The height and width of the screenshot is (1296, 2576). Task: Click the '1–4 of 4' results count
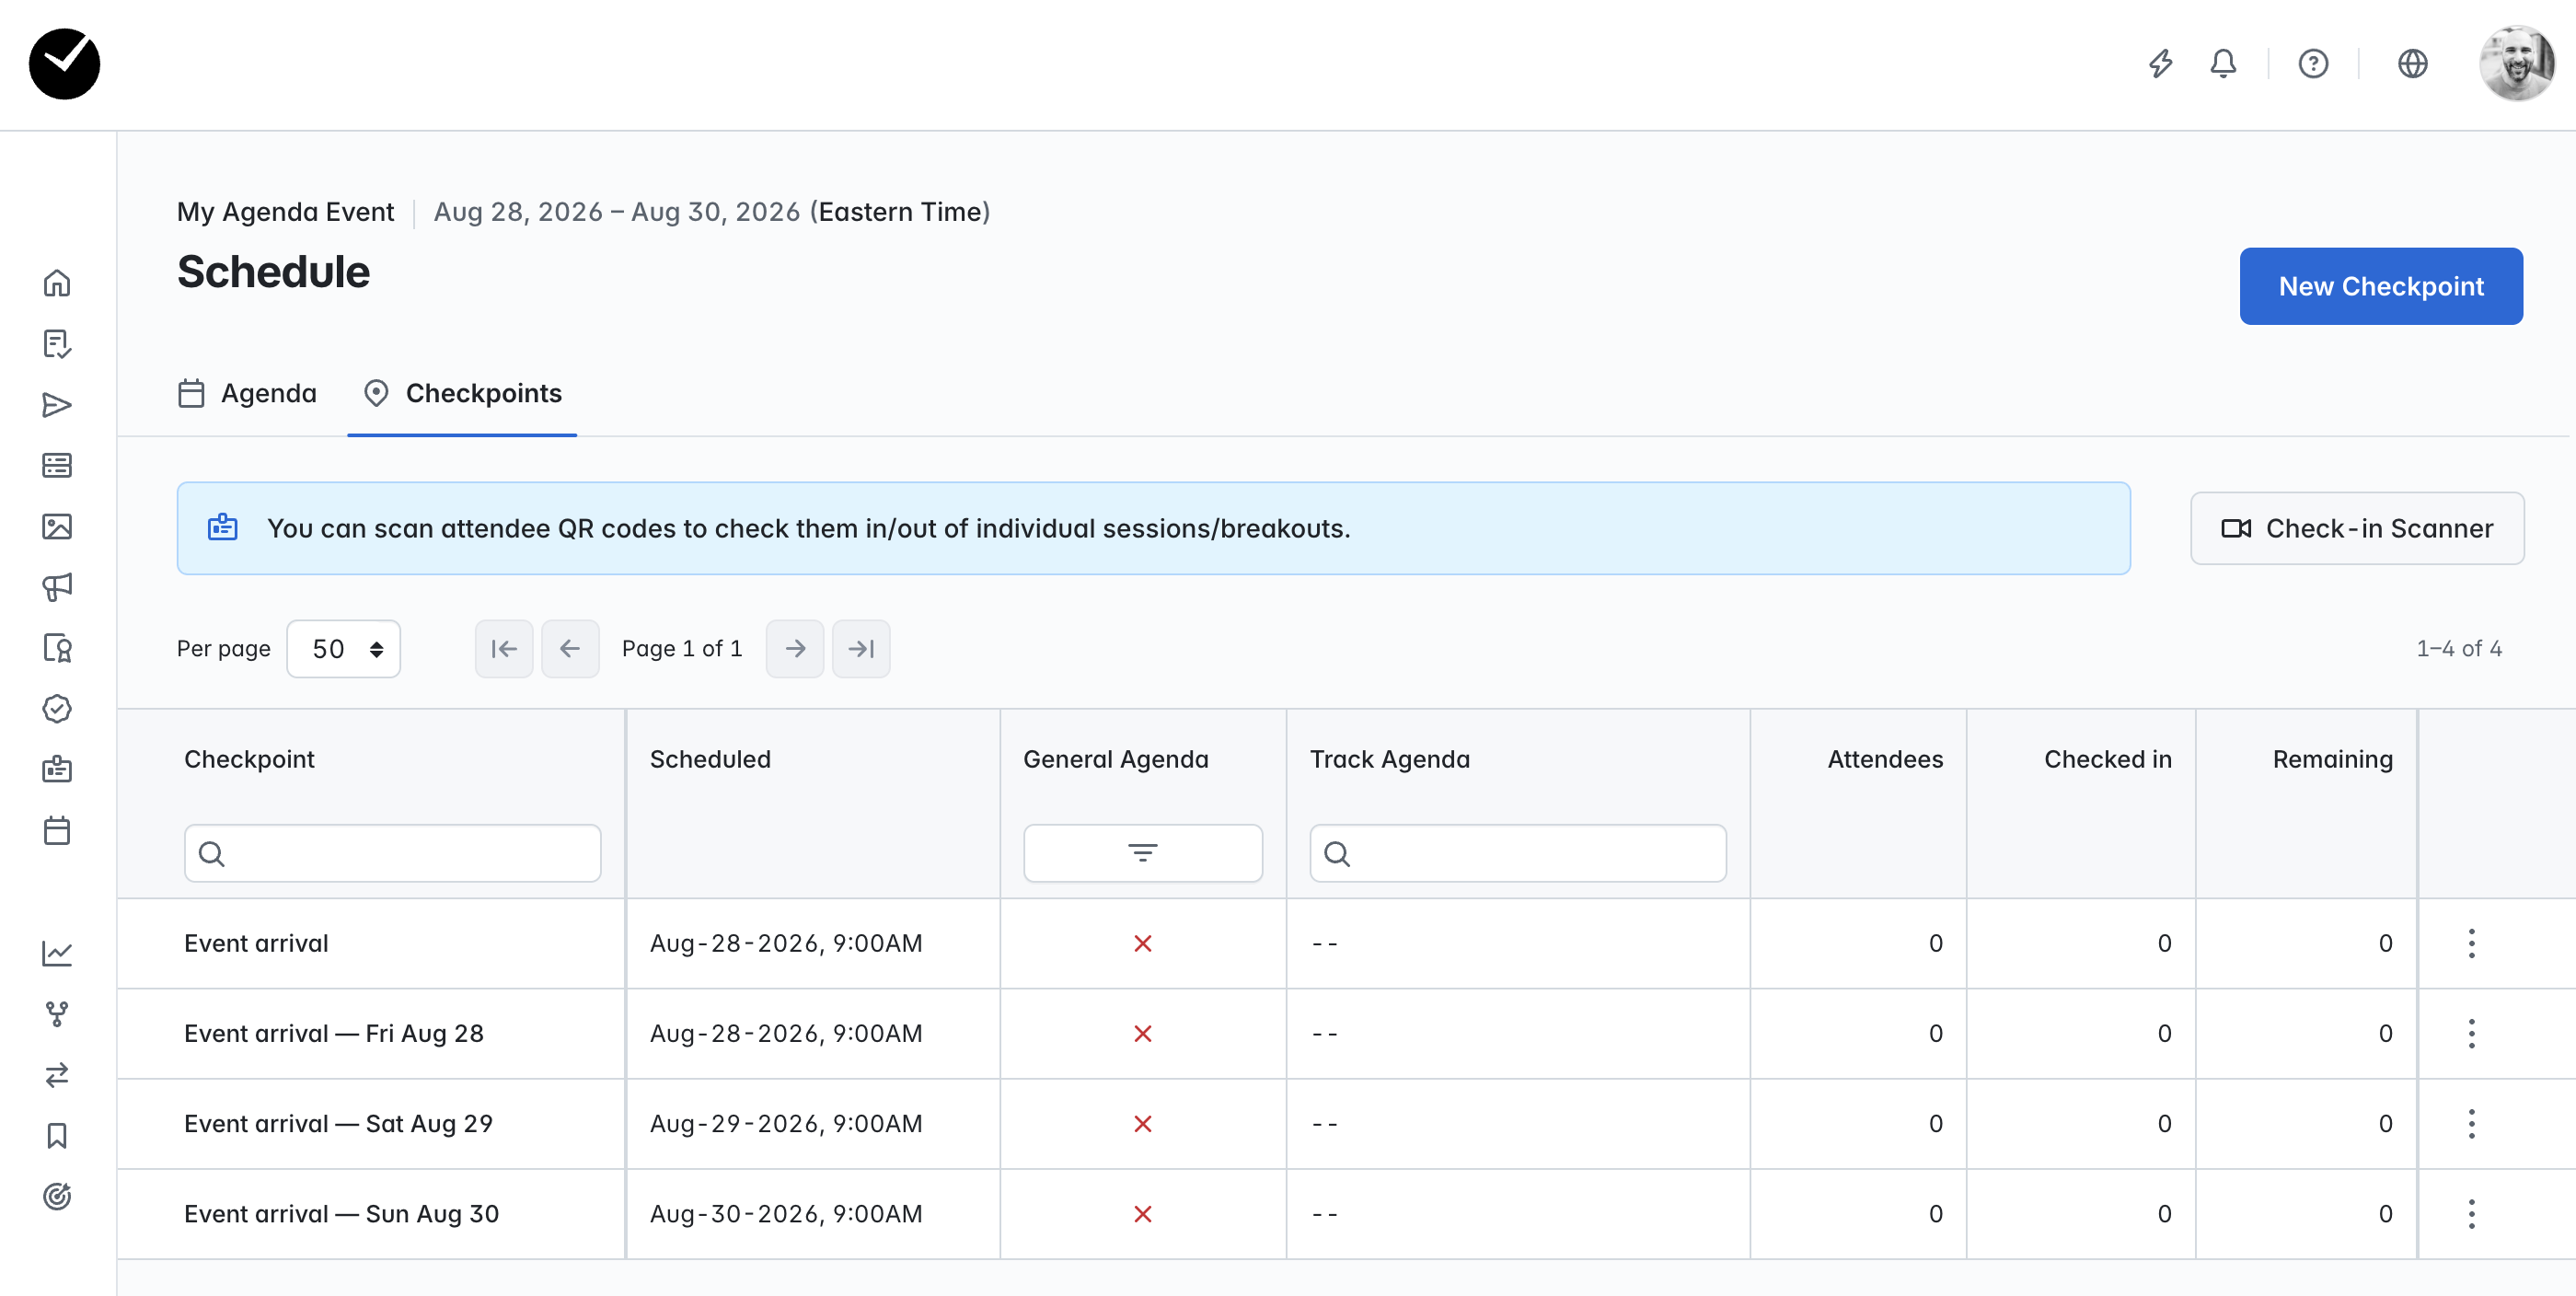[2458, 649]
